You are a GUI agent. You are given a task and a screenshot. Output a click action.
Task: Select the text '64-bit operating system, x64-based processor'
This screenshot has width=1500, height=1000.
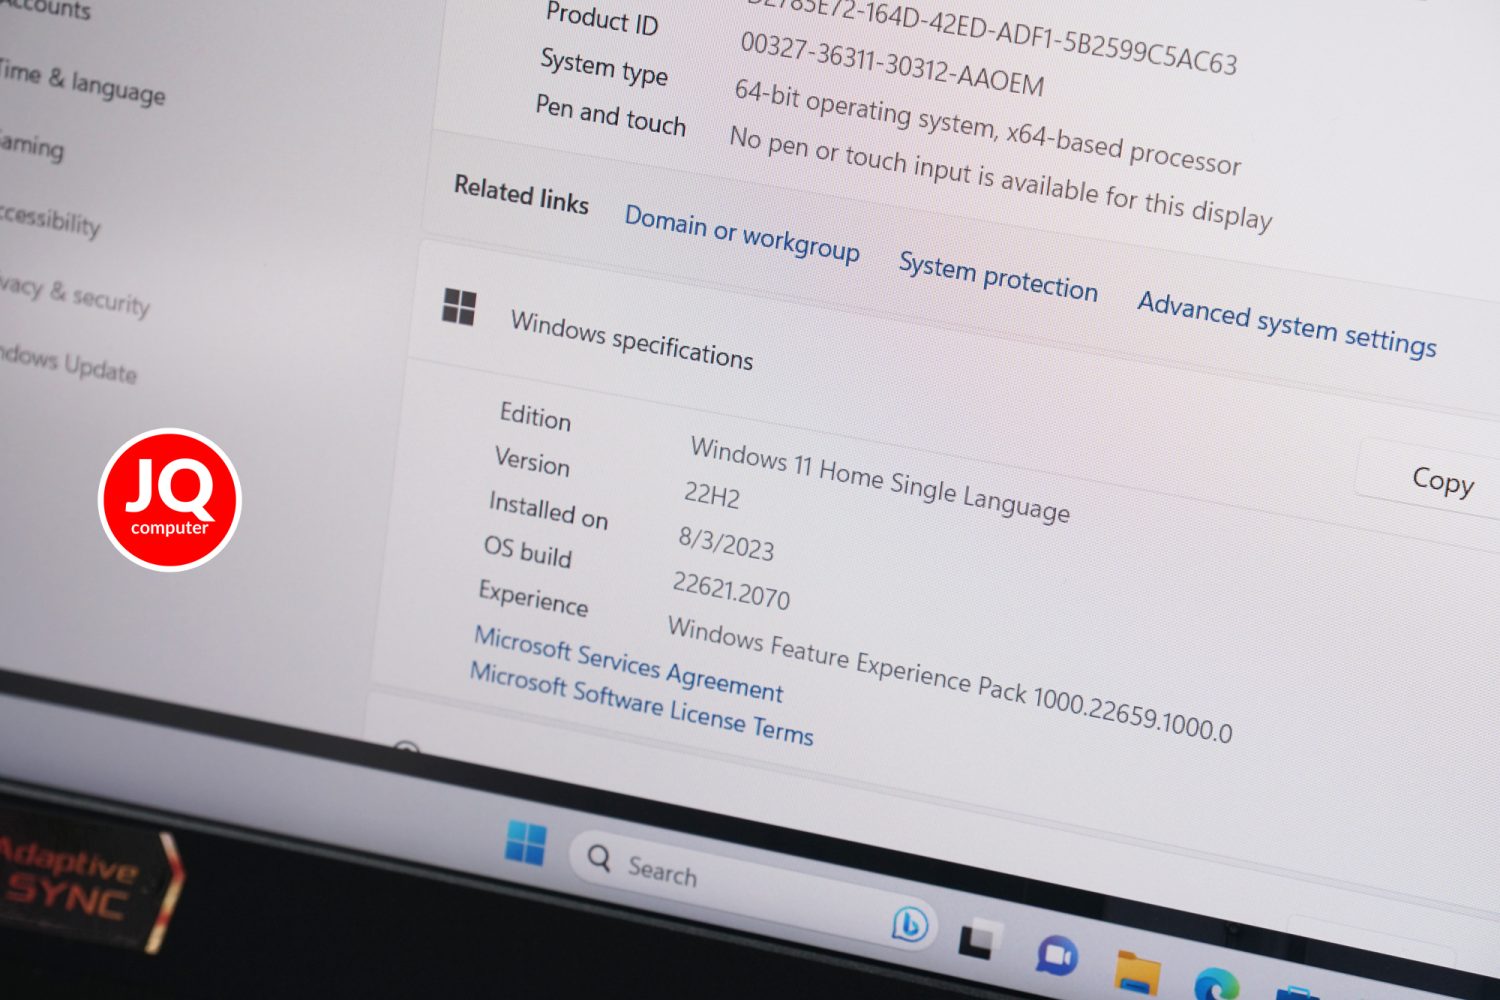(987, 125)
